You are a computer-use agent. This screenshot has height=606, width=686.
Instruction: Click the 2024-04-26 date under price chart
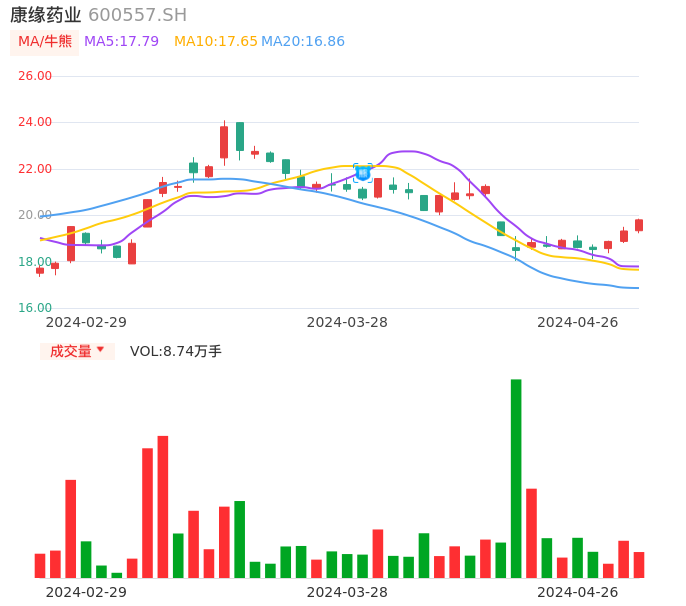tap(578, 322)
